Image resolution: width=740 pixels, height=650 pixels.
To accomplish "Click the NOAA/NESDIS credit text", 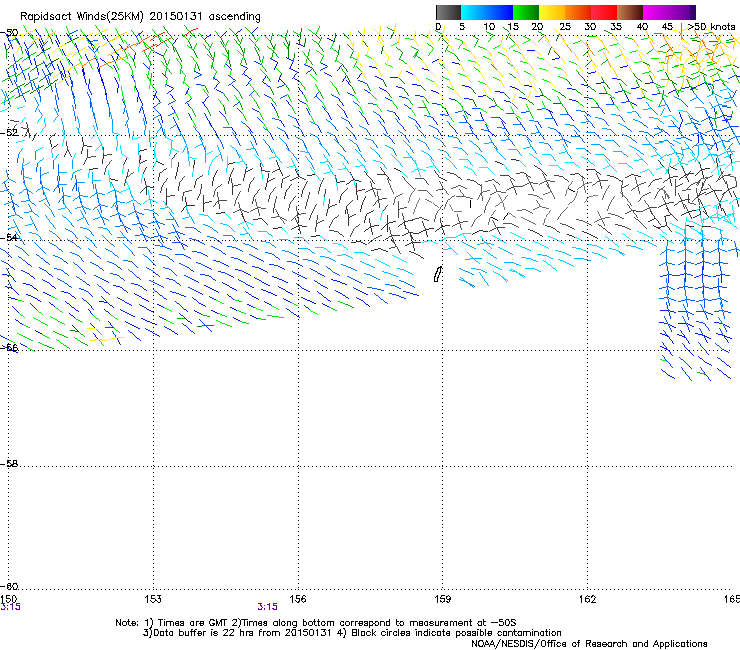I will tap(589, 644).
